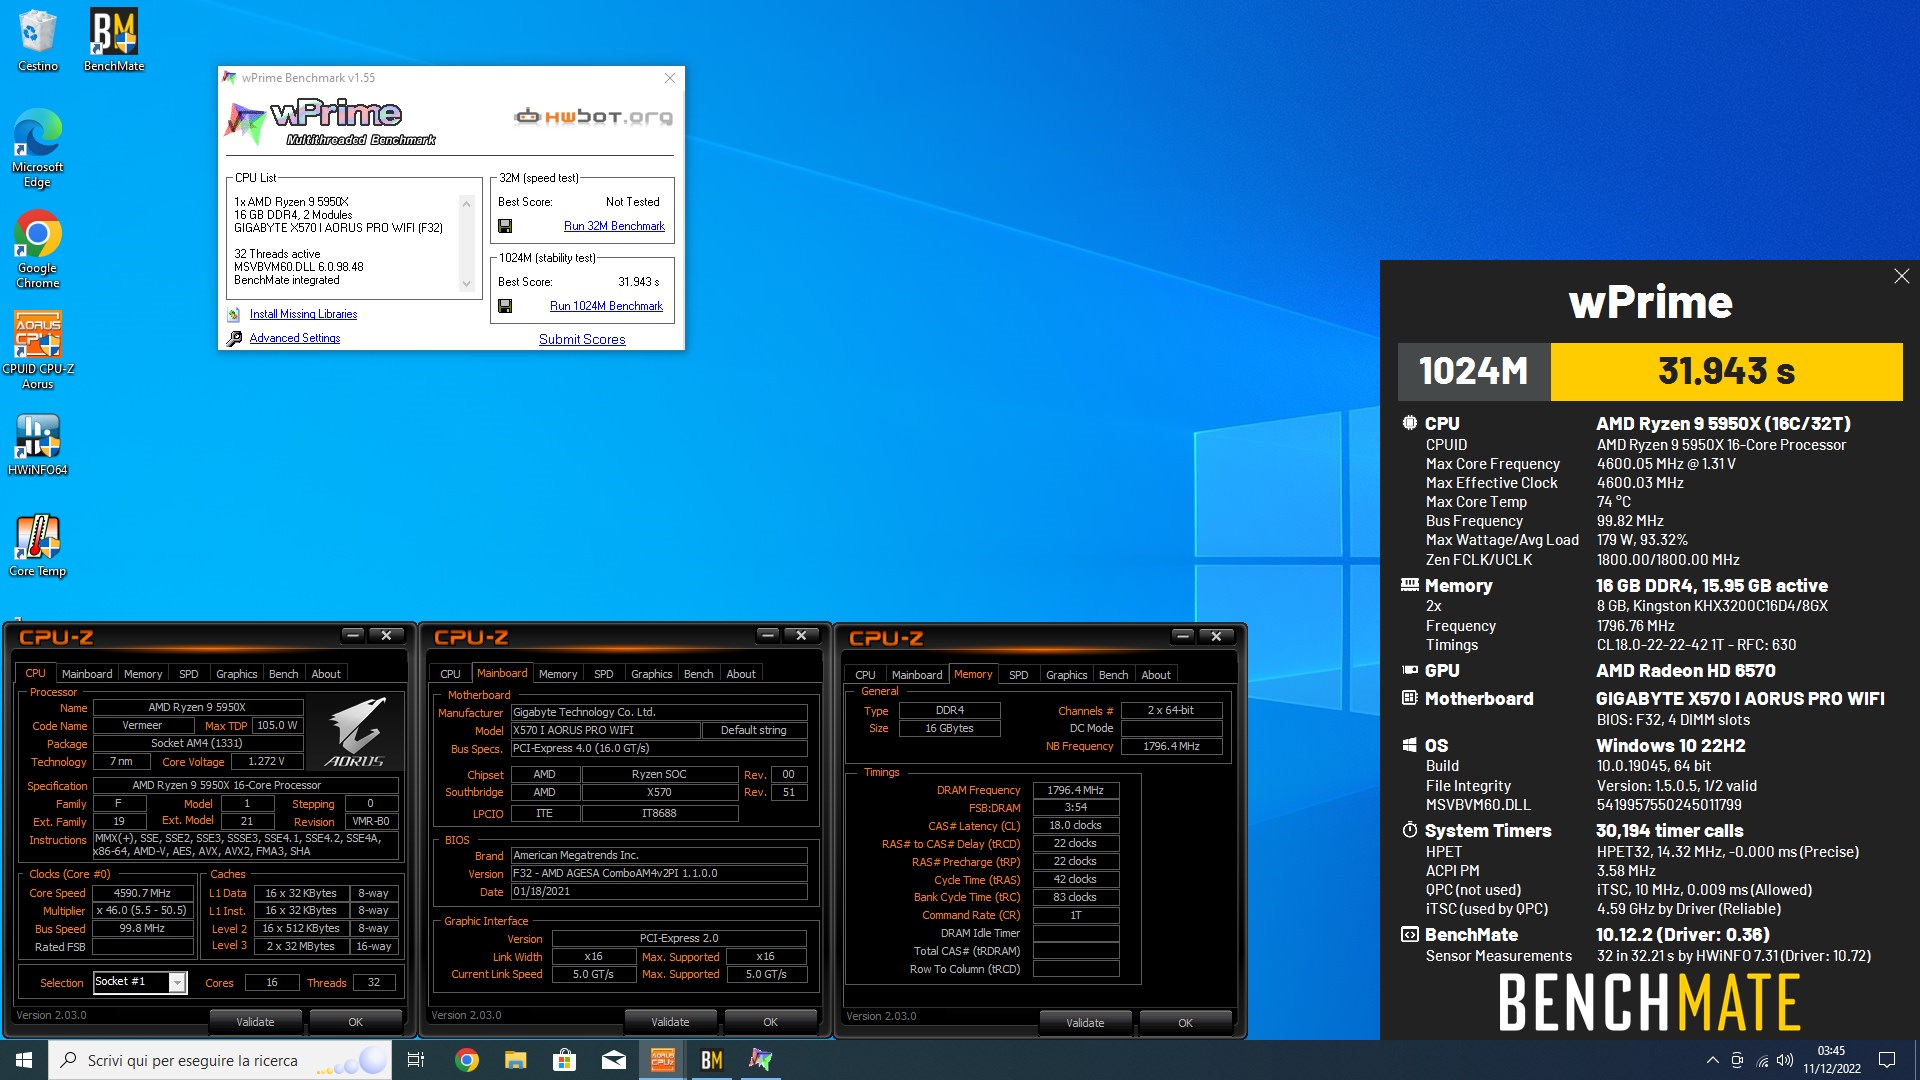The height and width of the screenshot is (1080, 1920).
Task: Click OK in the Mainboard CPU-Z window
Action: click(770, 1022)
